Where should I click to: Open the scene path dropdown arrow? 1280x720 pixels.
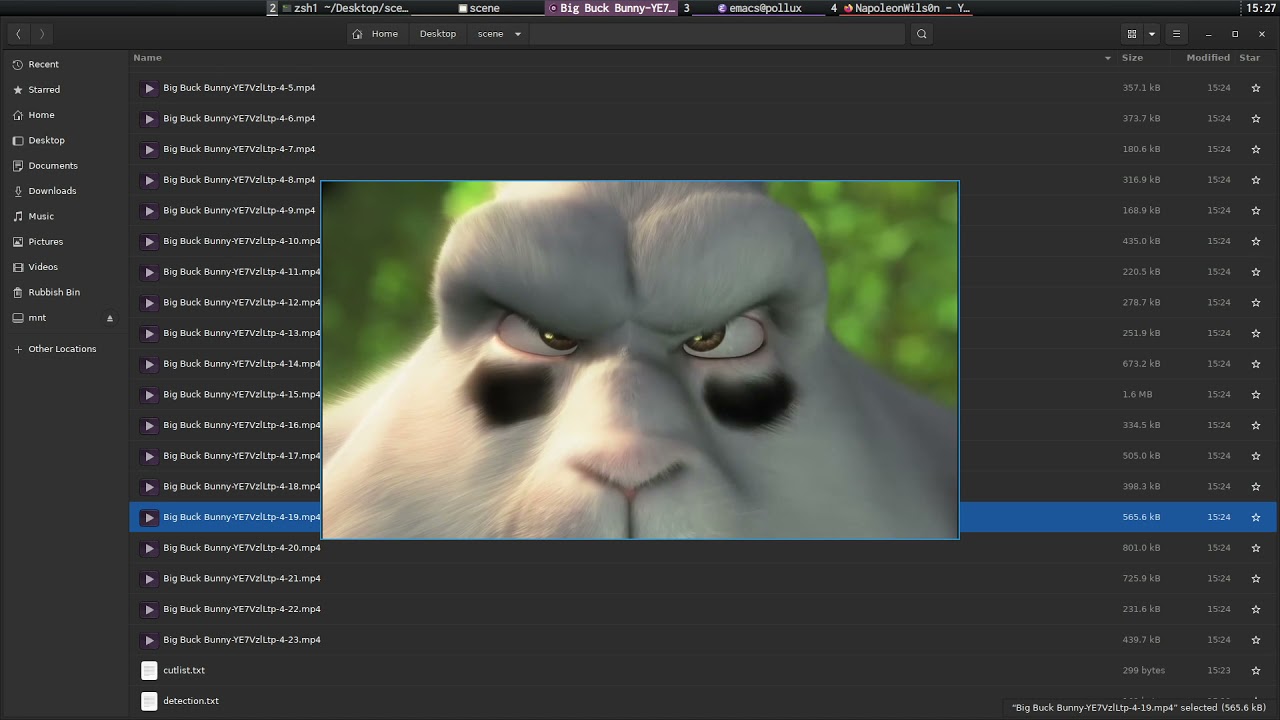point(517,34)
